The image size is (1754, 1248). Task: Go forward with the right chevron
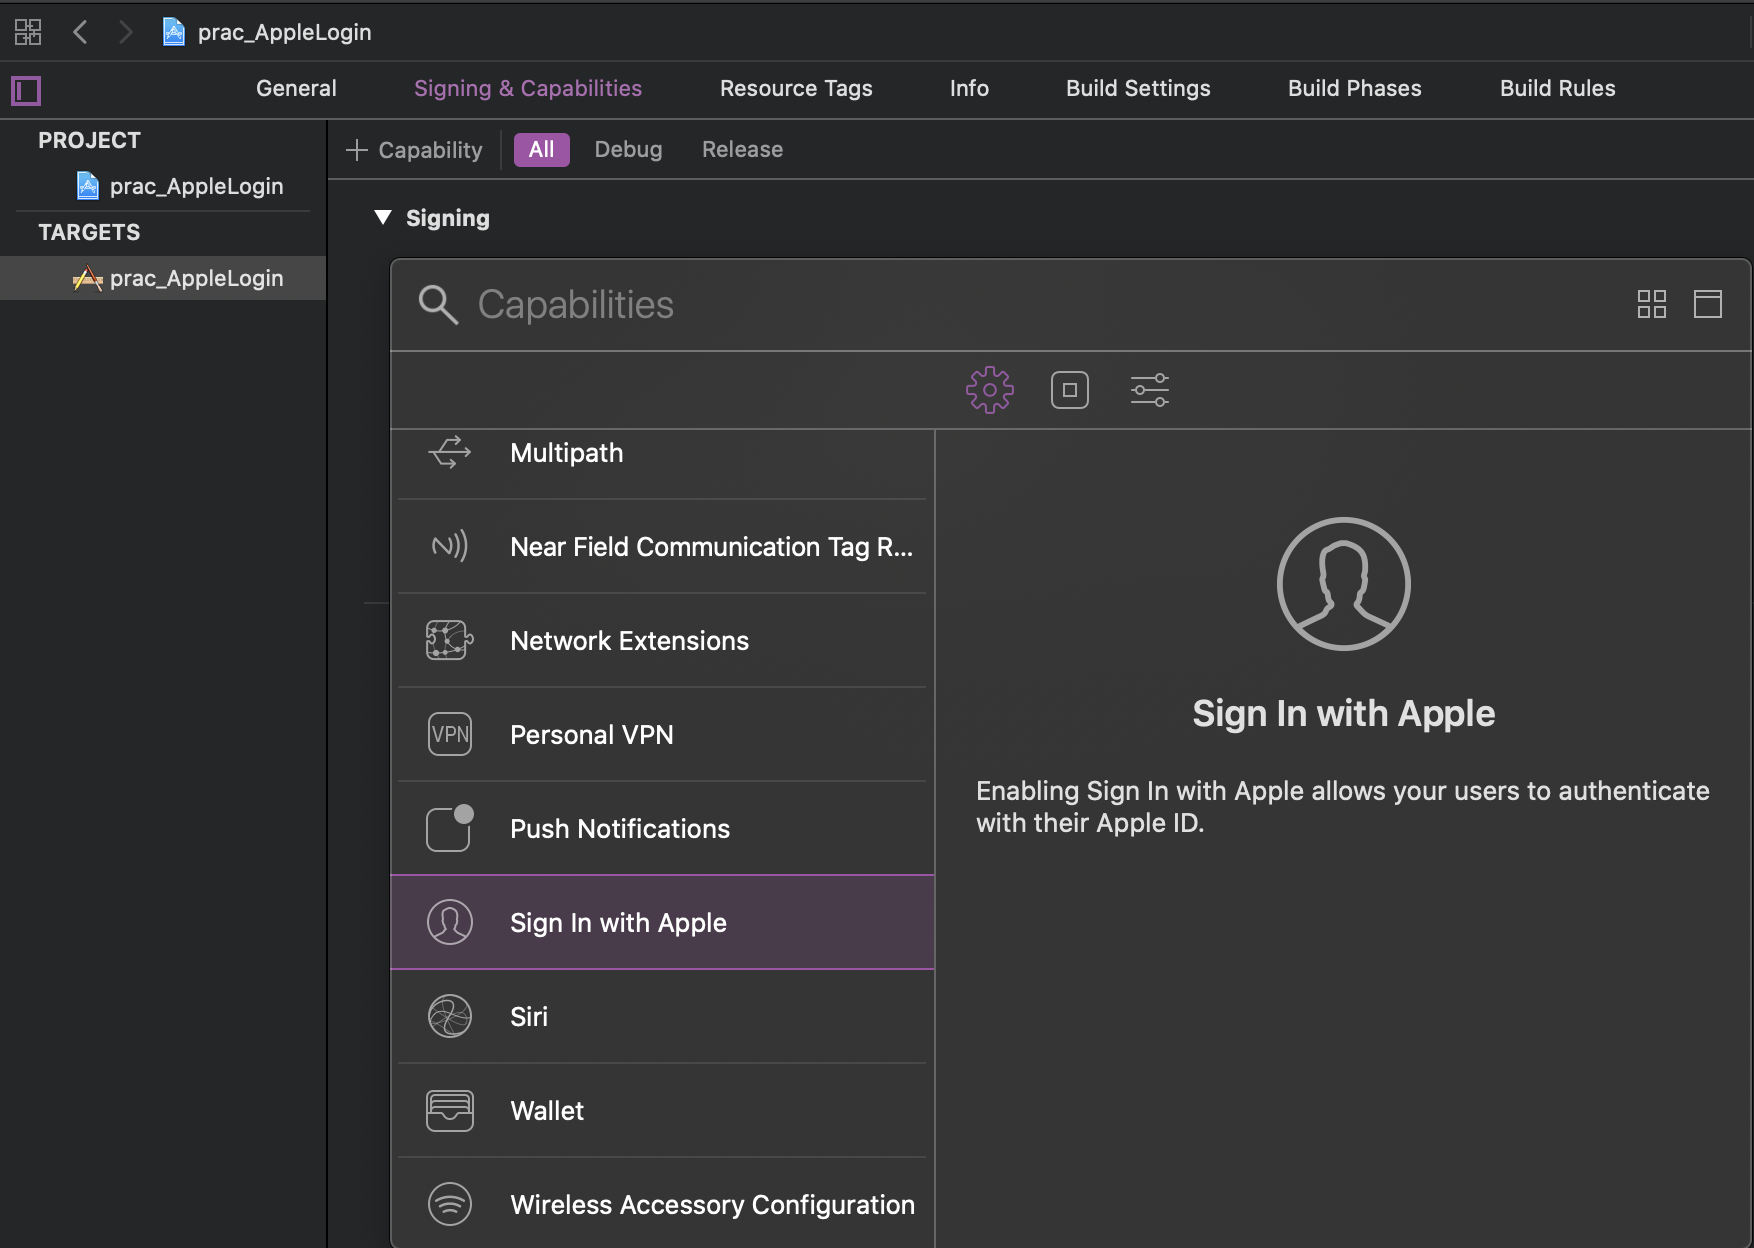click(125, 32)
